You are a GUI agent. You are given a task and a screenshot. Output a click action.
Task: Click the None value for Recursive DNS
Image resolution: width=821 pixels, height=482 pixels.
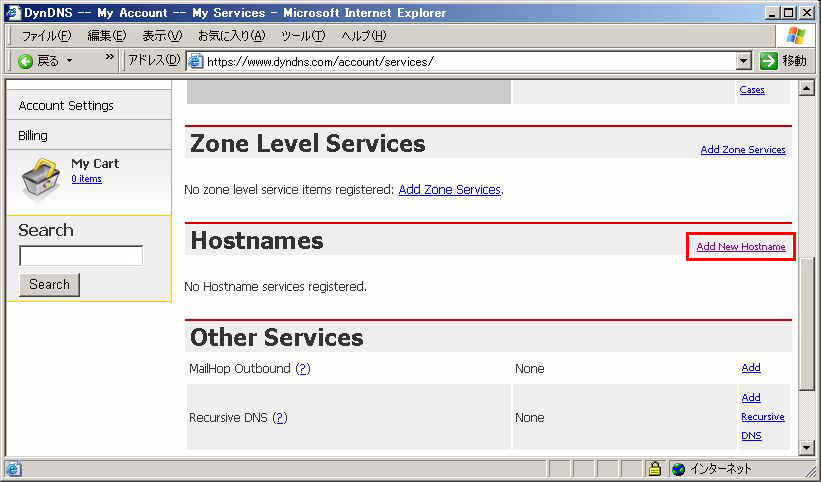[529, 418]
